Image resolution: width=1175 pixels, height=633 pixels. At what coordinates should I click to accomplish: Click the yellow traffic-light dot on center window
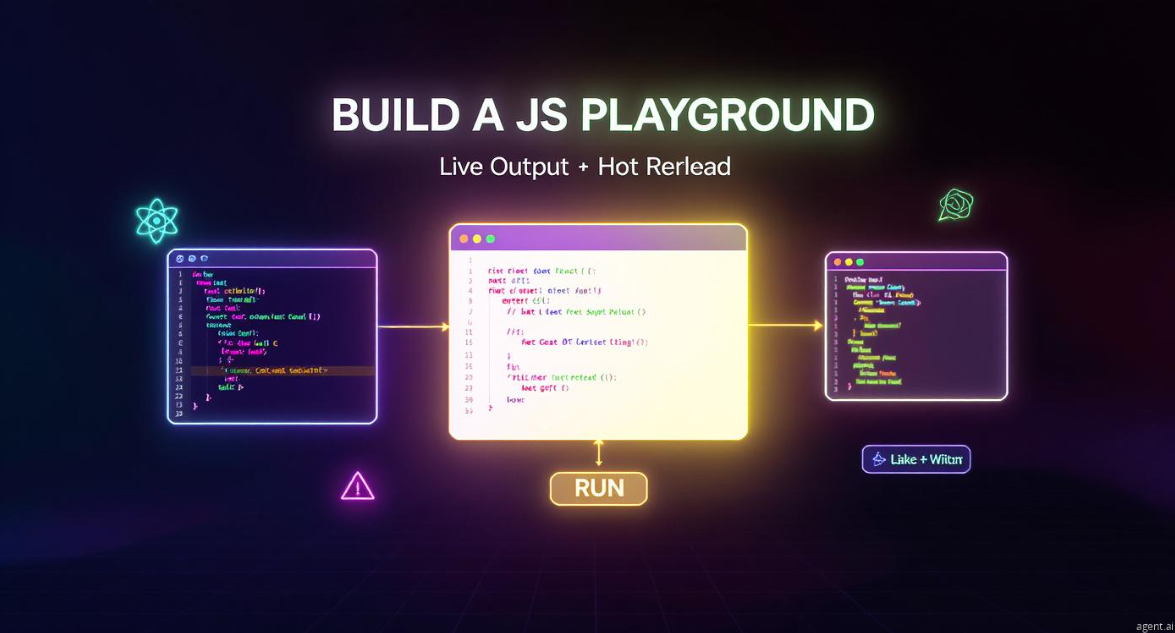(x=477, y=238)
